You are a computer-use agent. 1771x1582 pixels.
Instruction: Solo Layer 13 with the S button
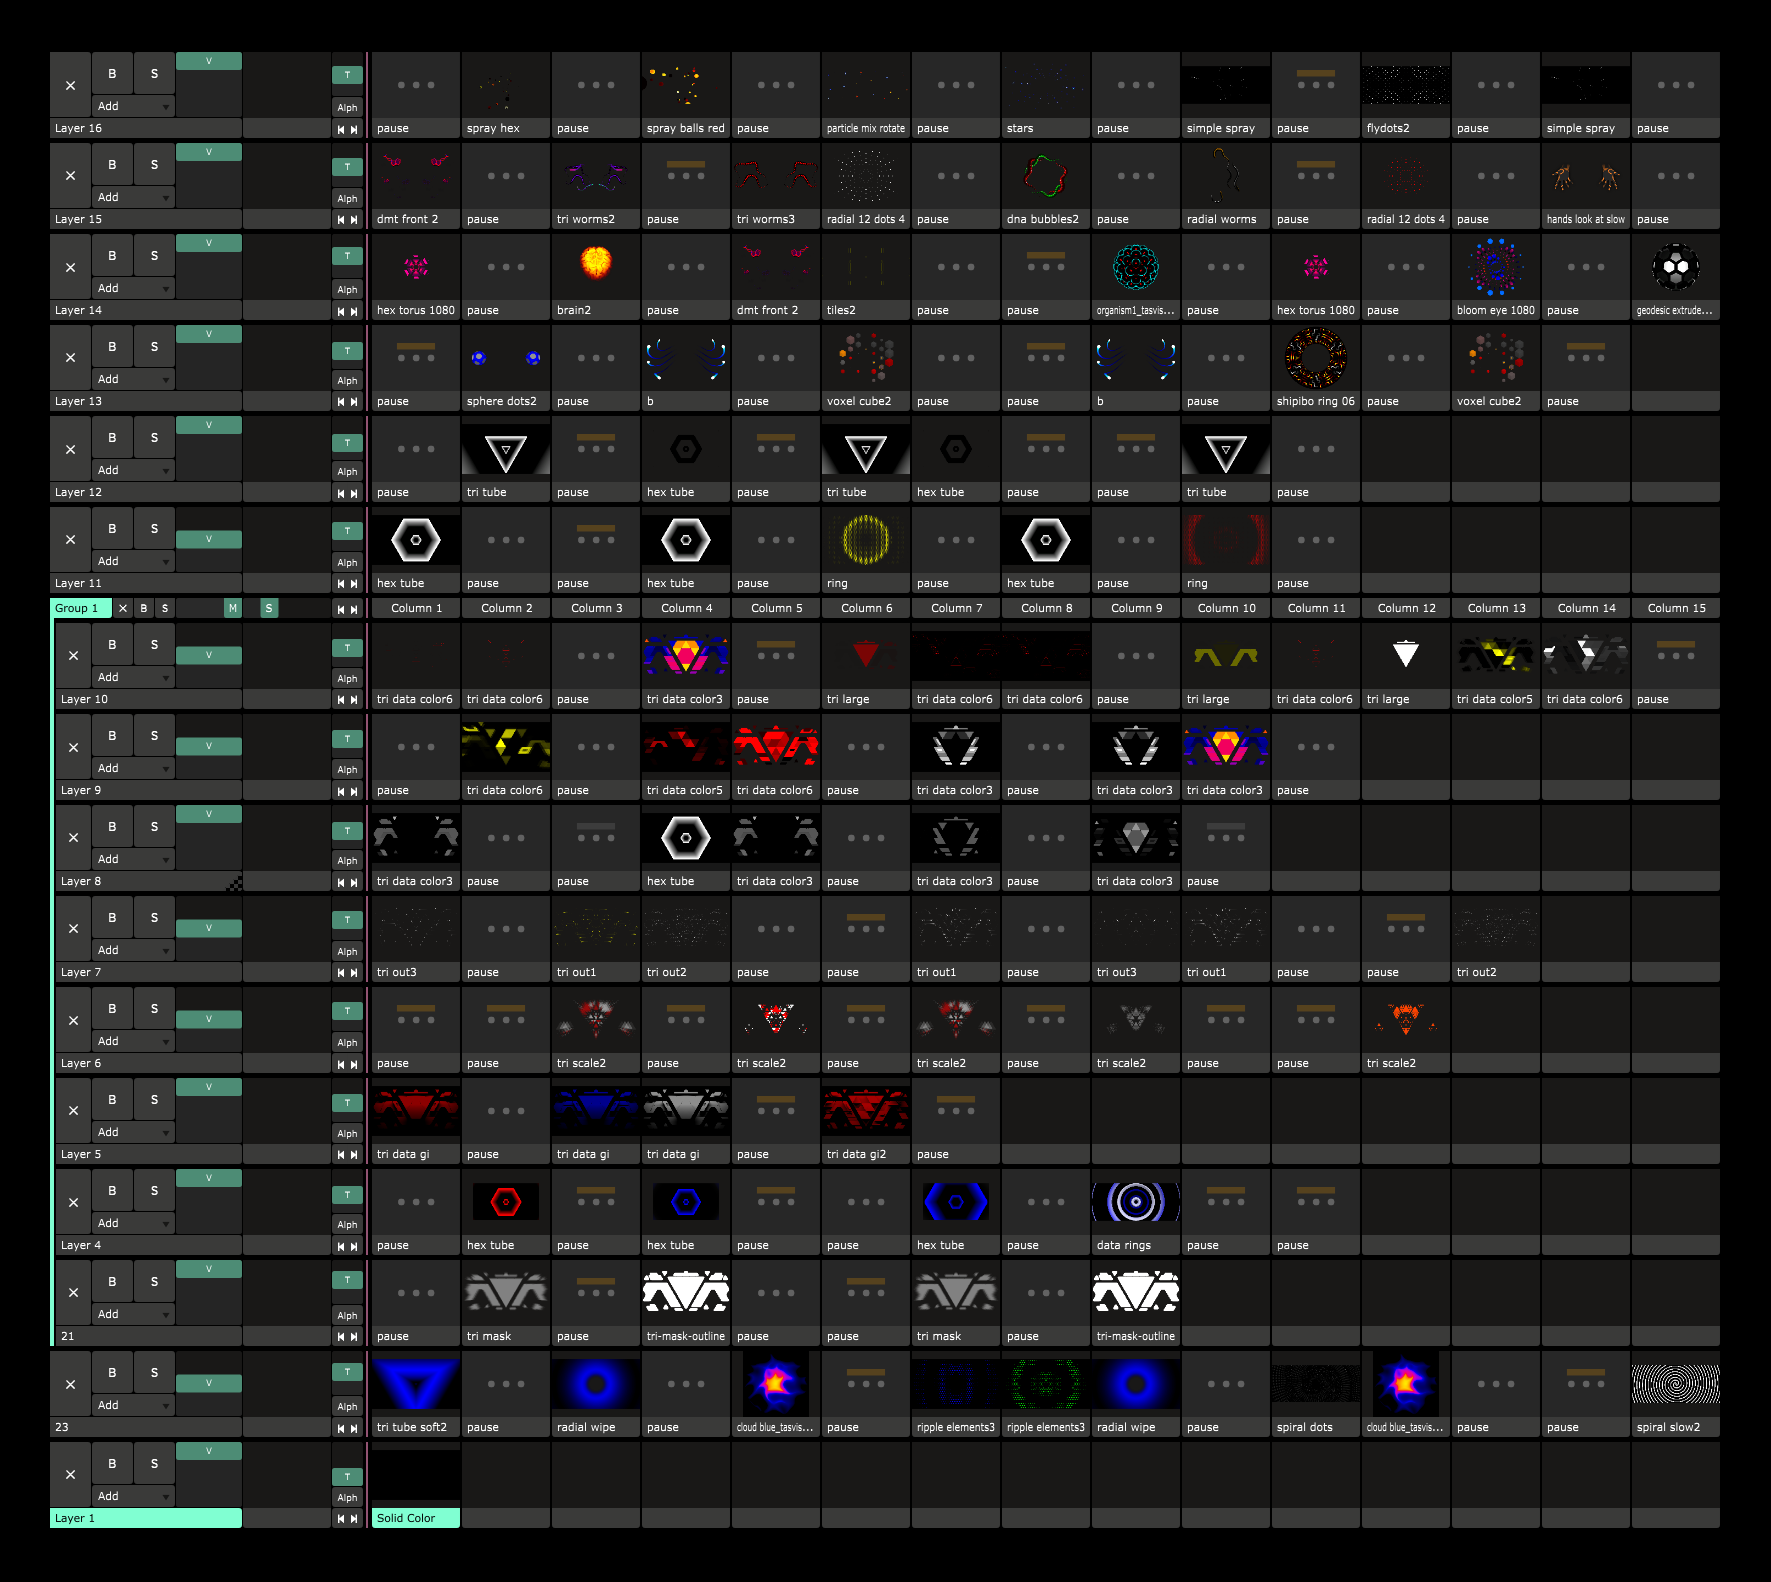click(154, 347)
